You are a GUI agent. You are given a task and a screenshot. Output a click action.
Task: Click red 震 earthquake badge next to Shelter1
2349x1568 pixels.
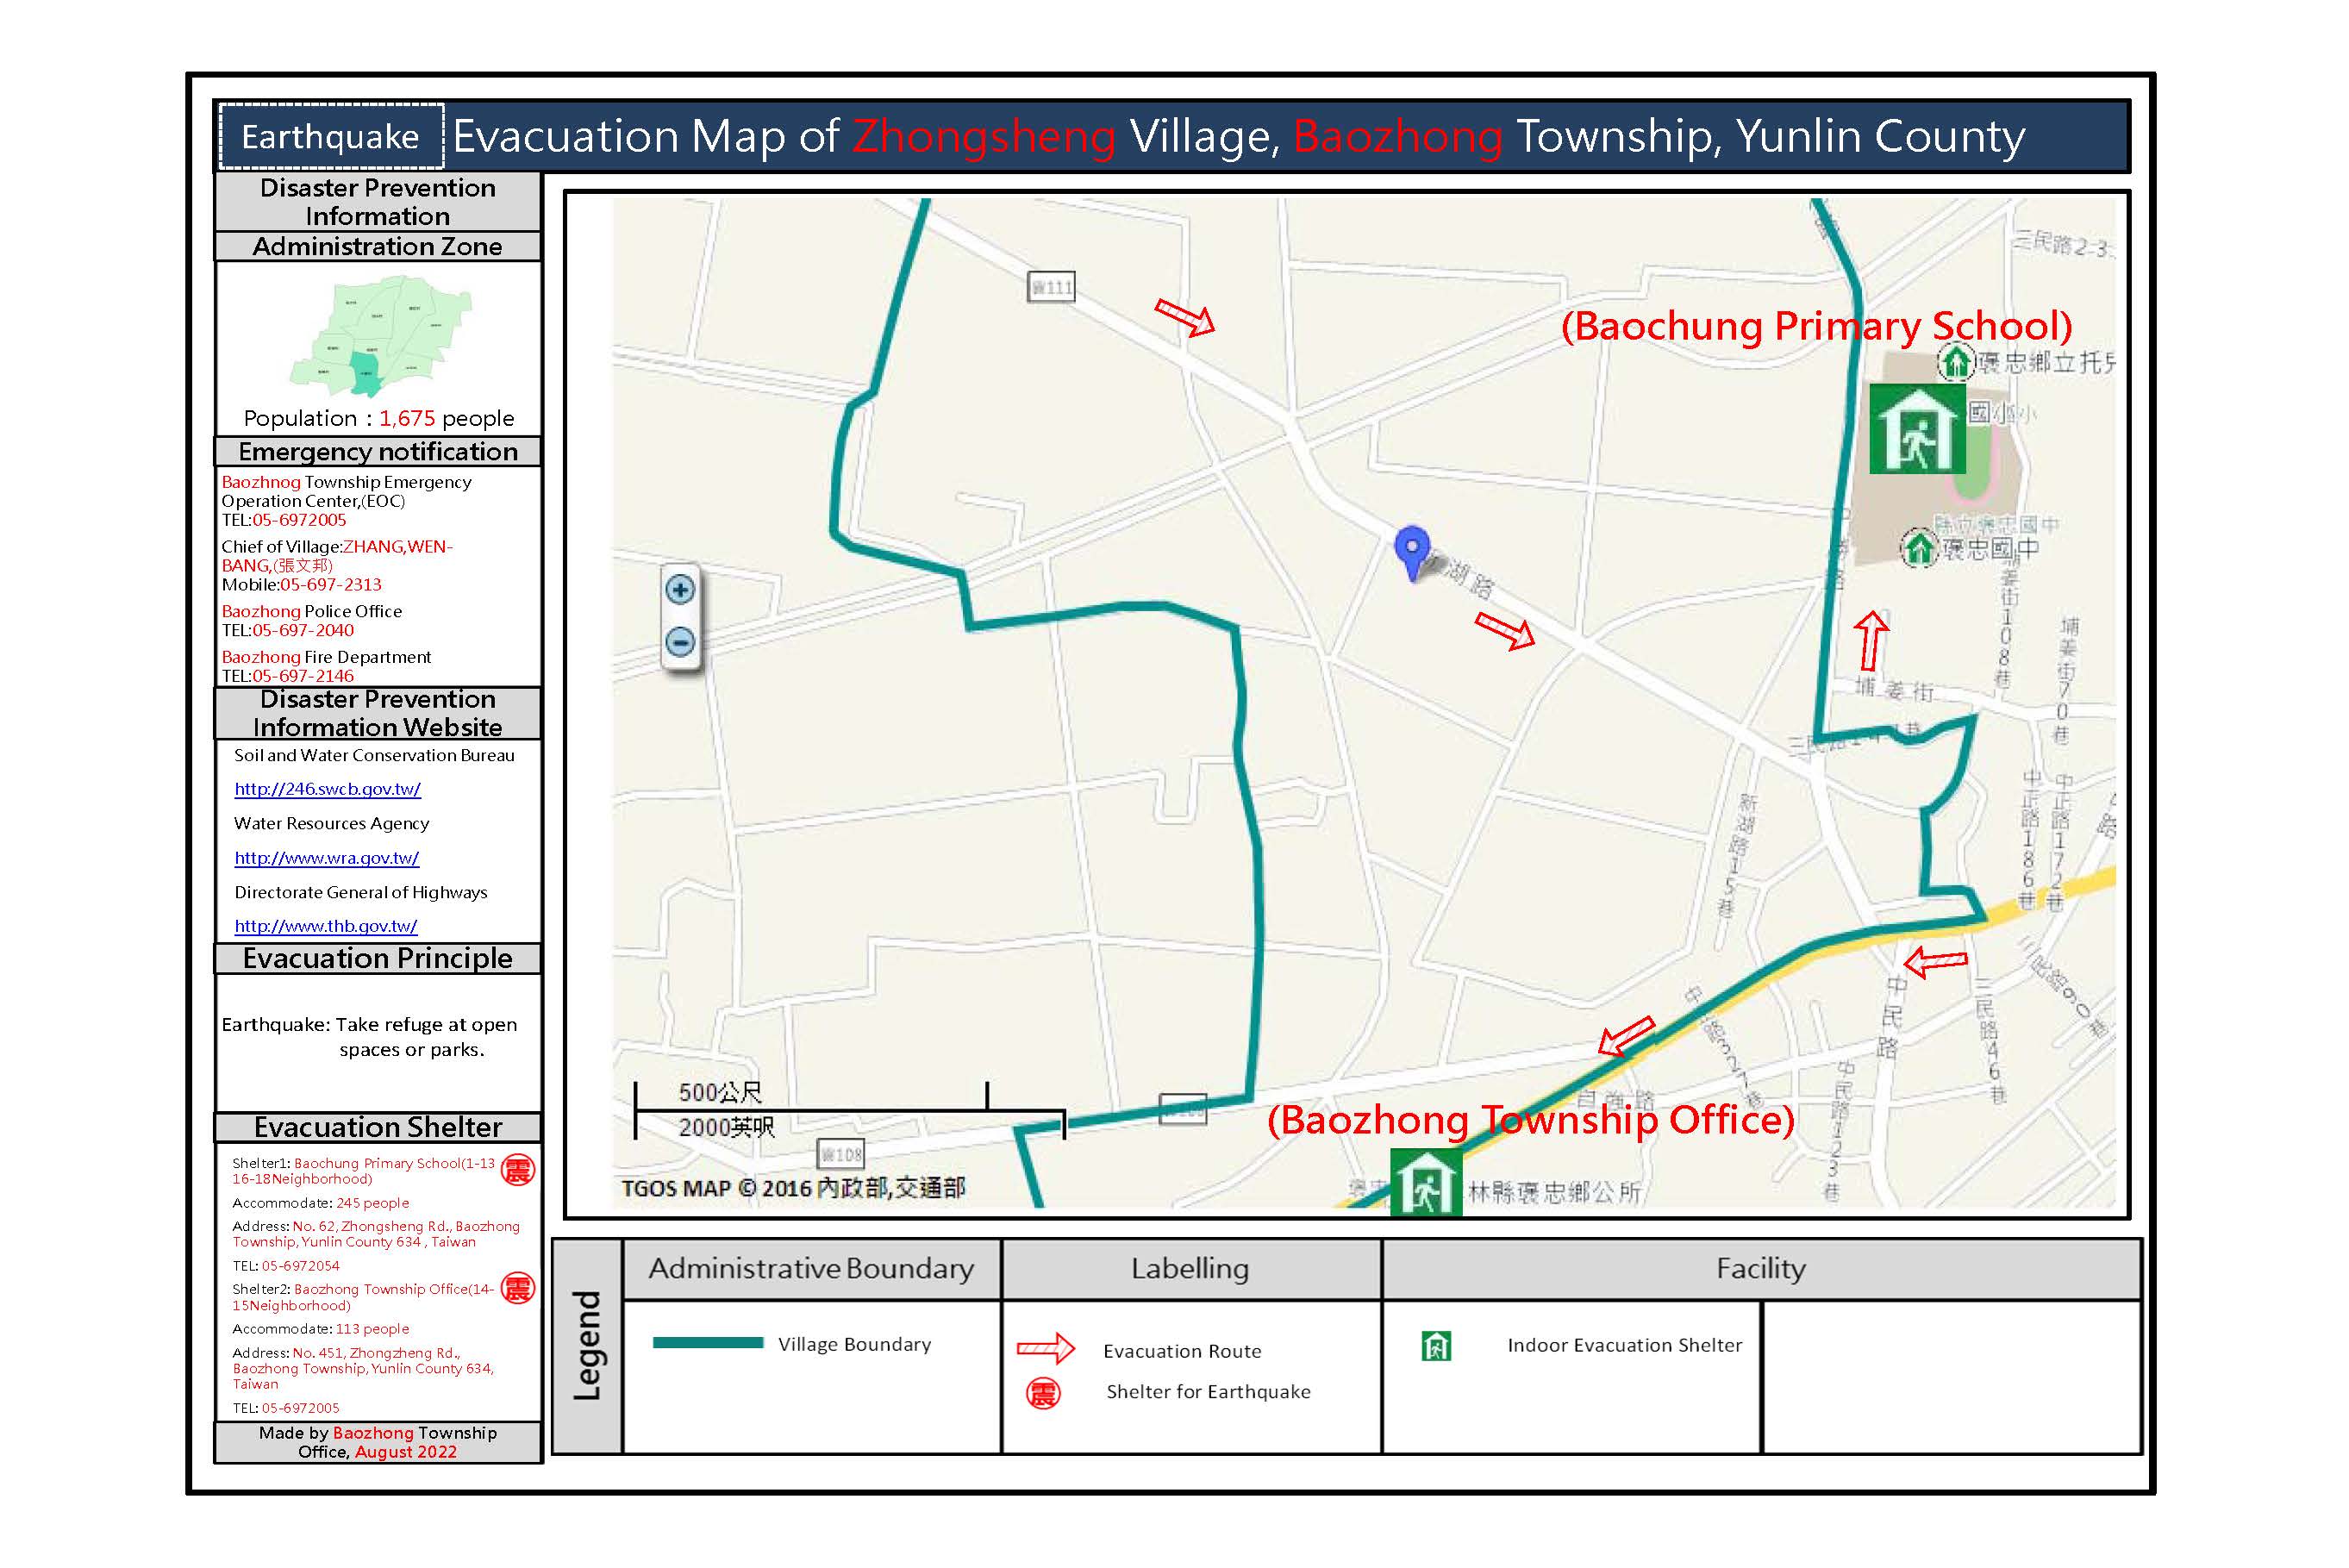517,1169
